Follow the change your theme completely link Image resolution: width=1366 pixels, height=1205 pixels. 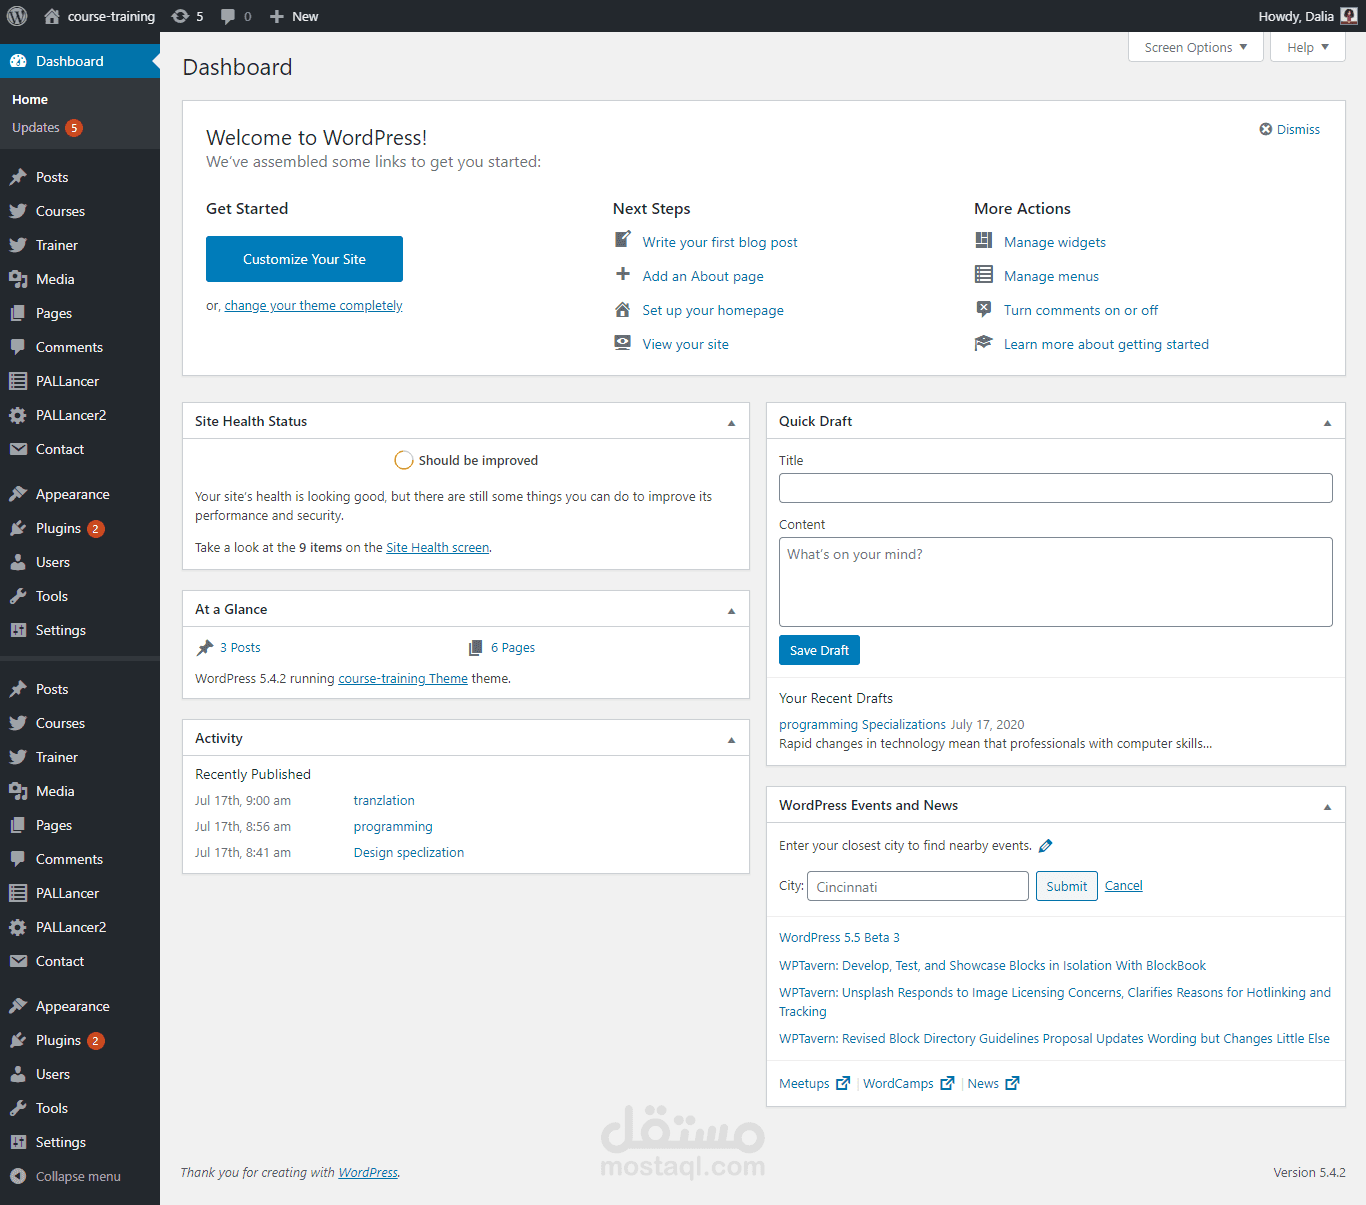tap(313, 306)
